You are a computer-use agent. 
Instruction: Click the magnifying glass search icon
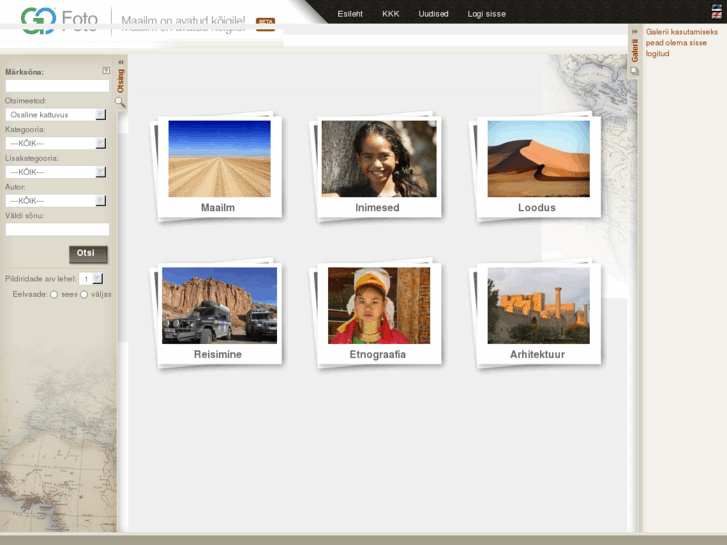(120, 102)
